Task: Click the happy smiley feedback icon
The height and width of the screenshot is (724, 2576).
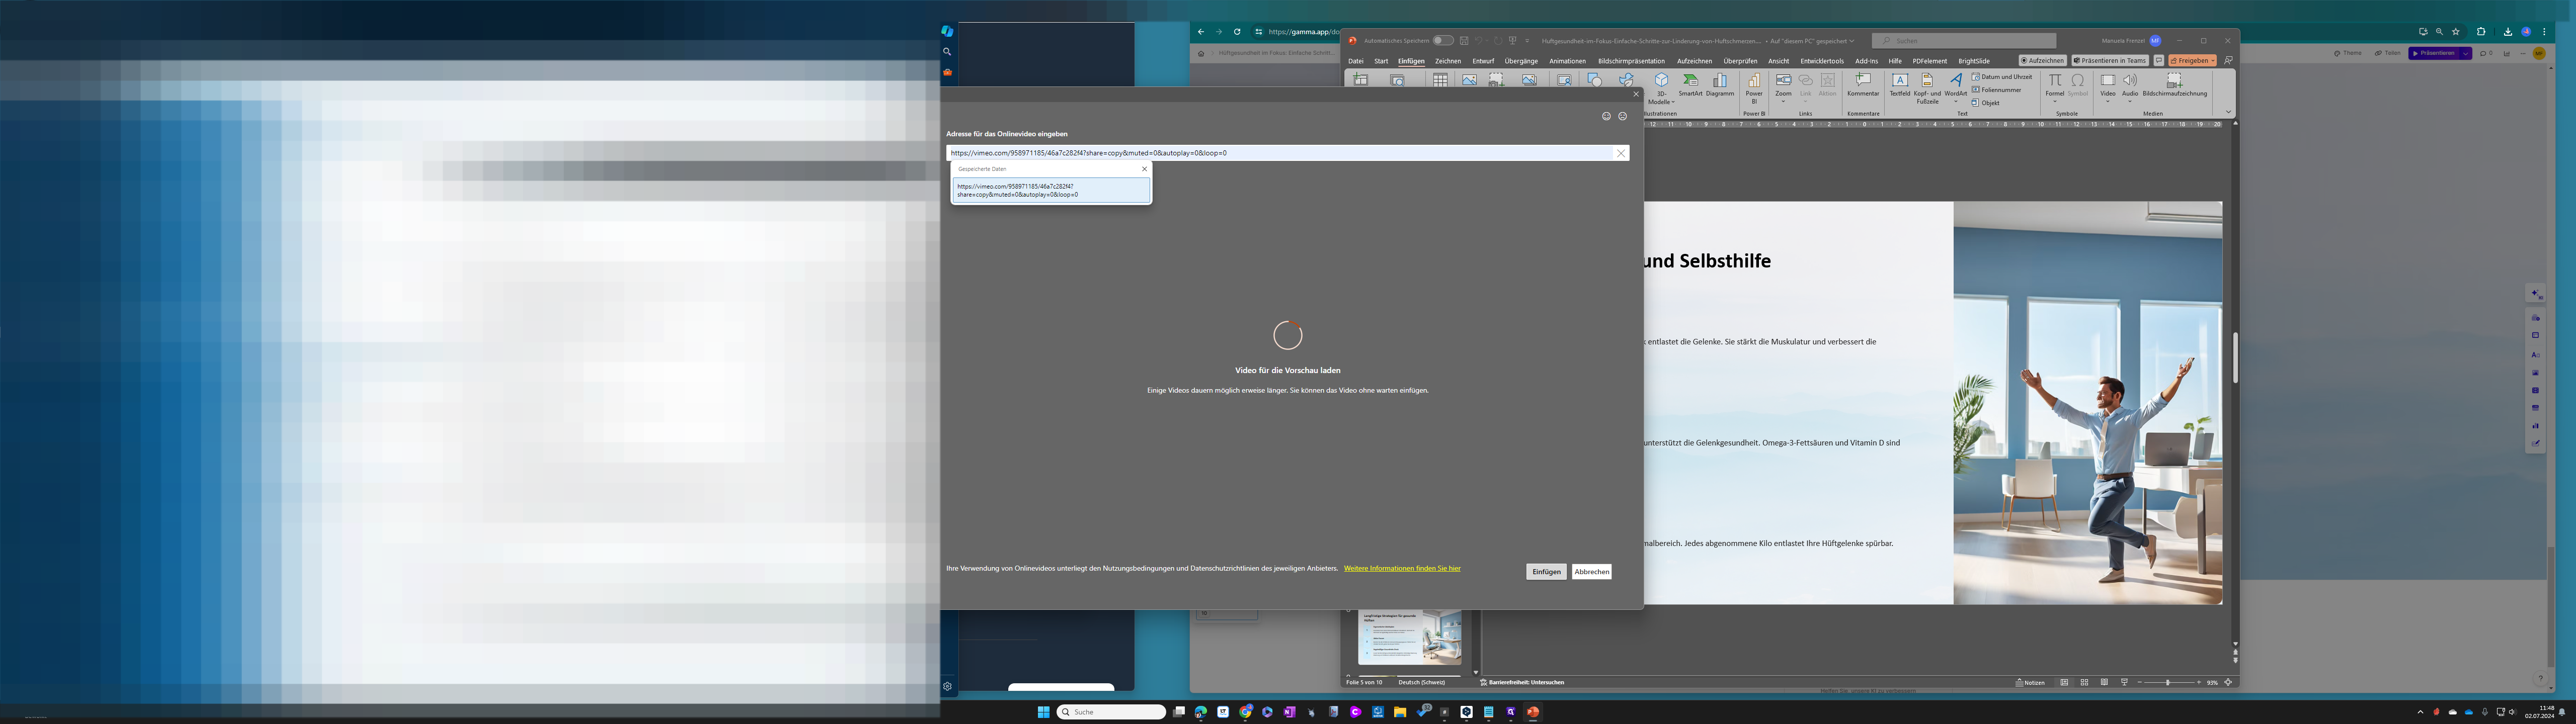Action: [1606, 116]
